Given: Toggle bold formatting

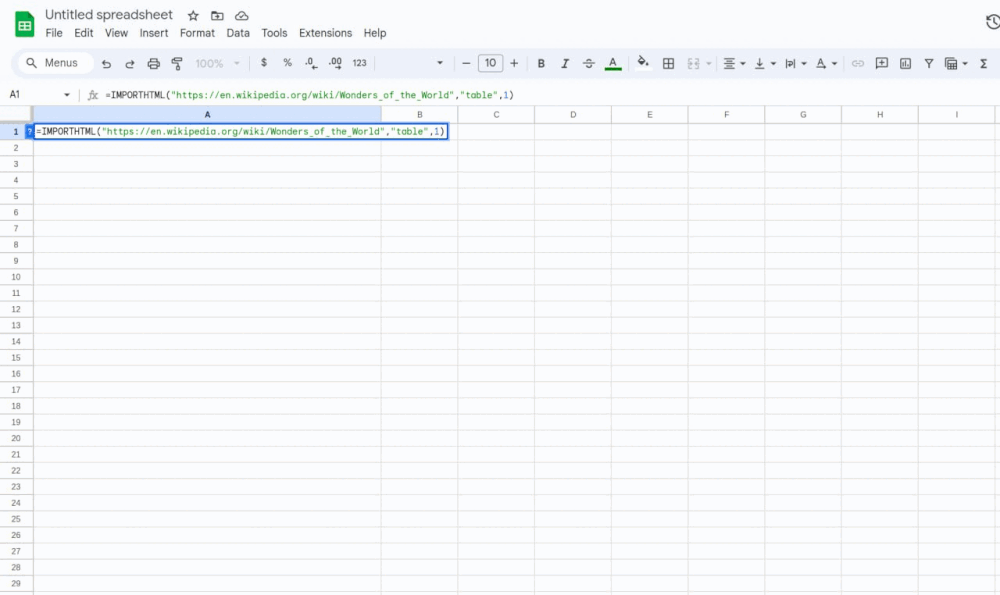Looking at the screenshot, I should click(541, 62).
